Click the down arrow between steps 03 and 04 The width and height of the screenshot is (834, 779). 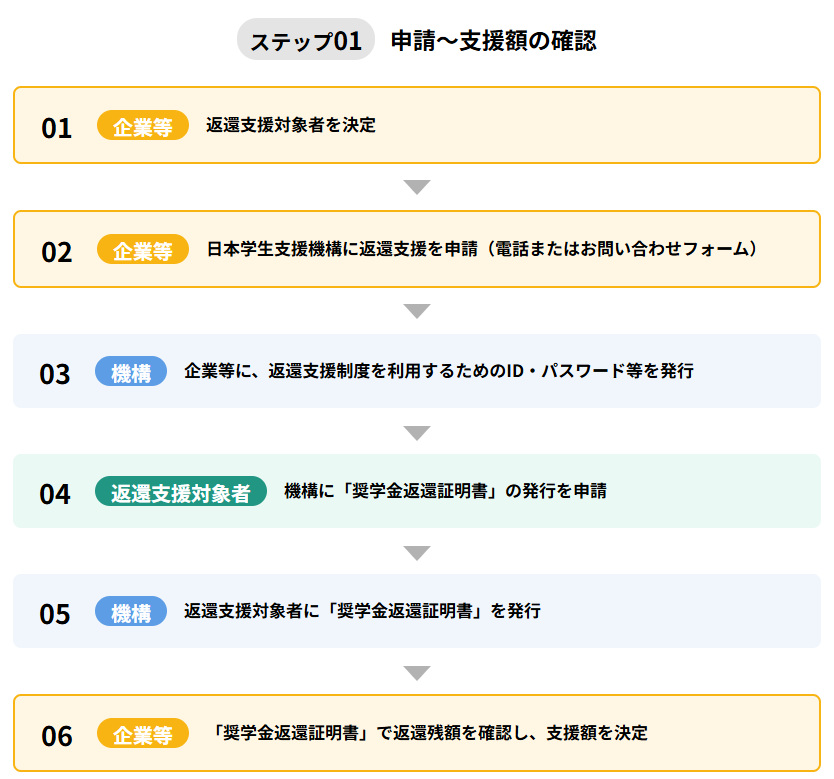(417, 432)
